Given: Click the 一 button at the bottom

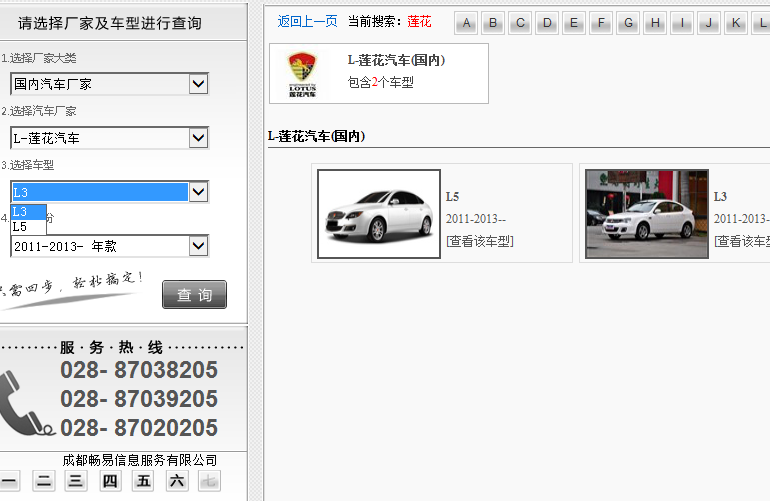Looking at the screenshot, I should click(9, 481).
